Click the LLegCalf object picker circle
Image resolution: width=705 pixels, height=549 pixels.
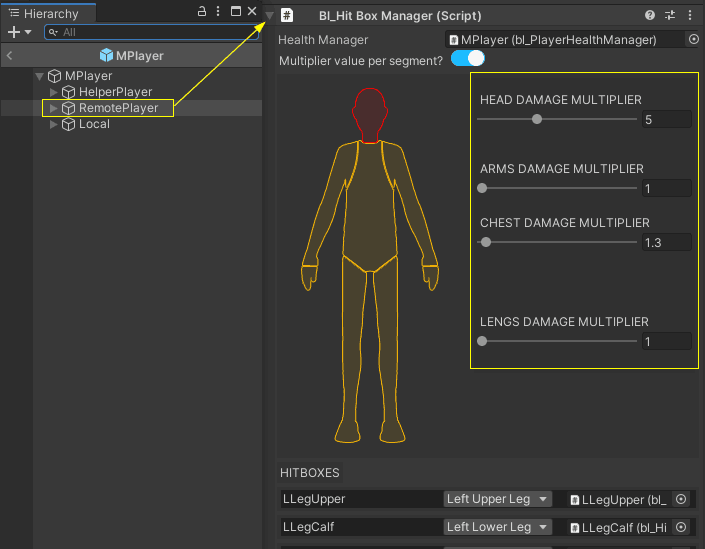tap(681, 527)
